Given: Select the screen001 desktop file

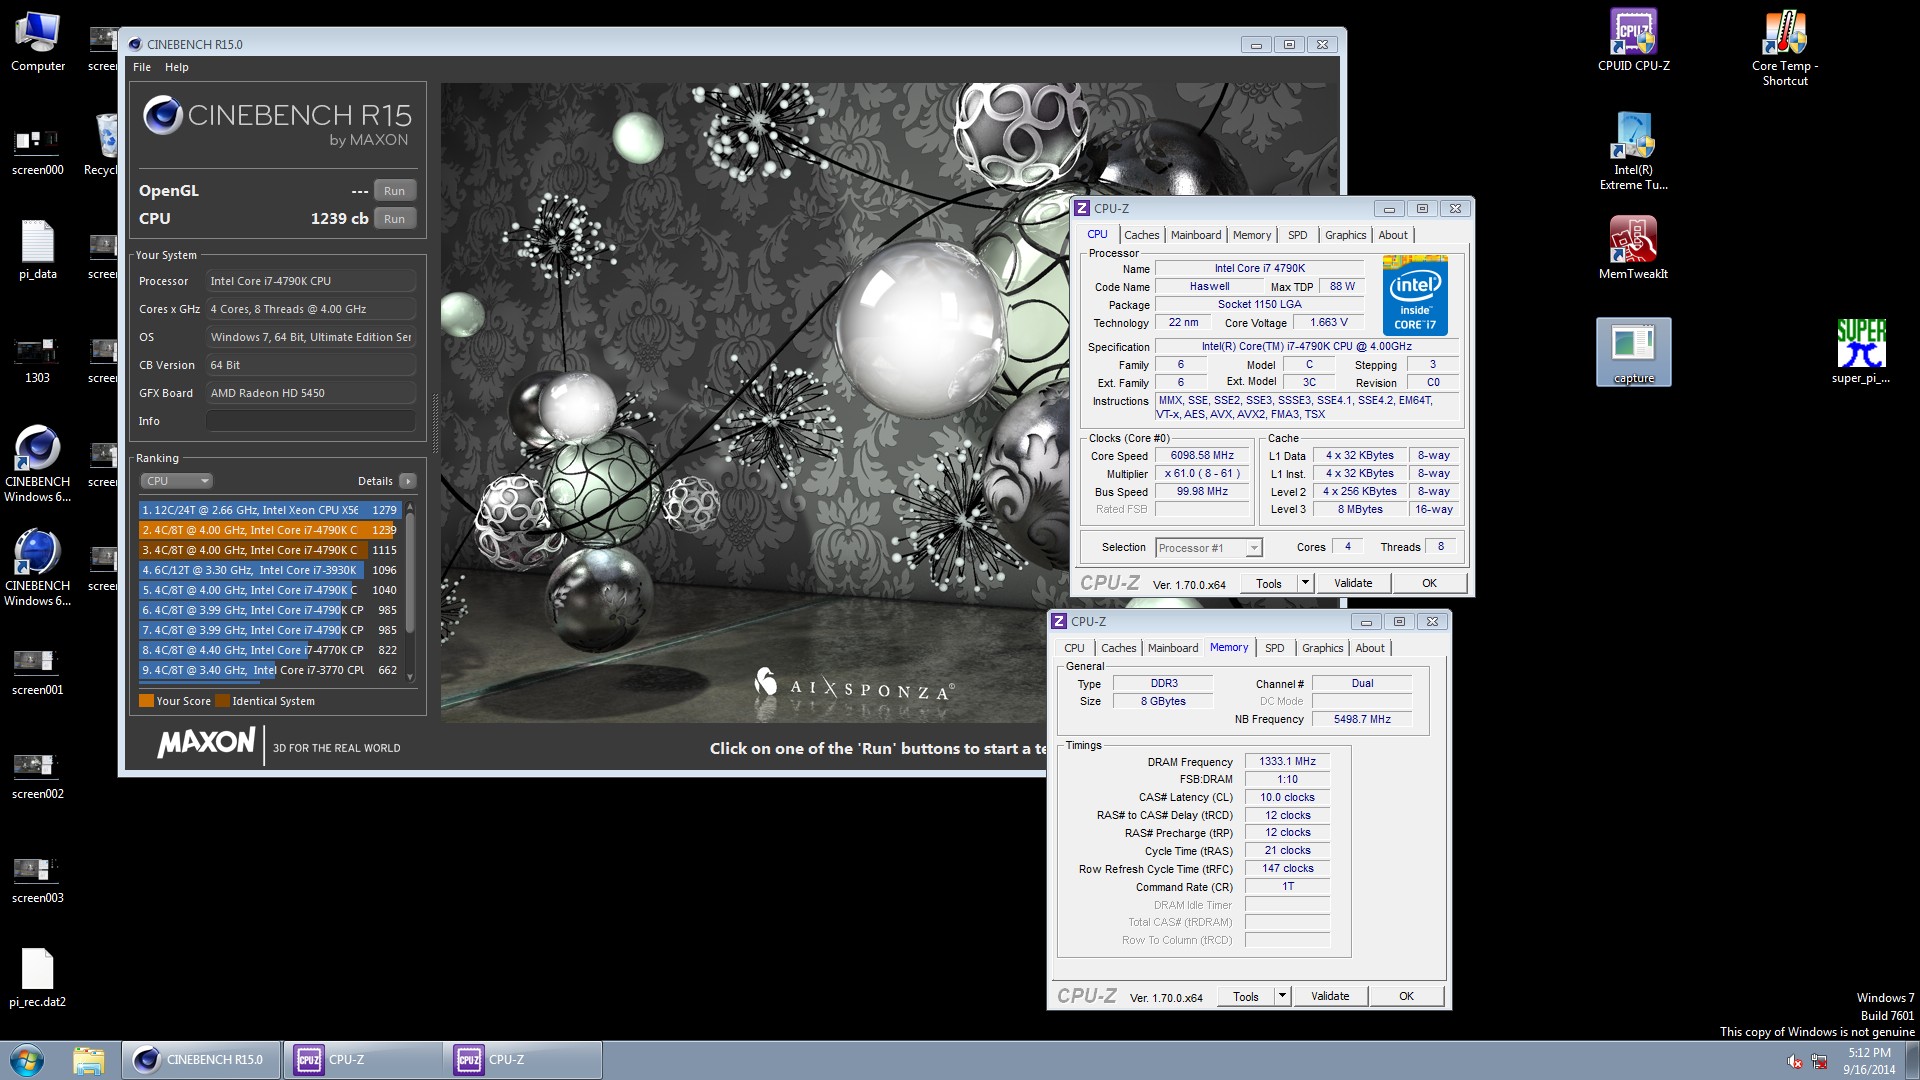Looking at the screenshot, I should point(38,670).
